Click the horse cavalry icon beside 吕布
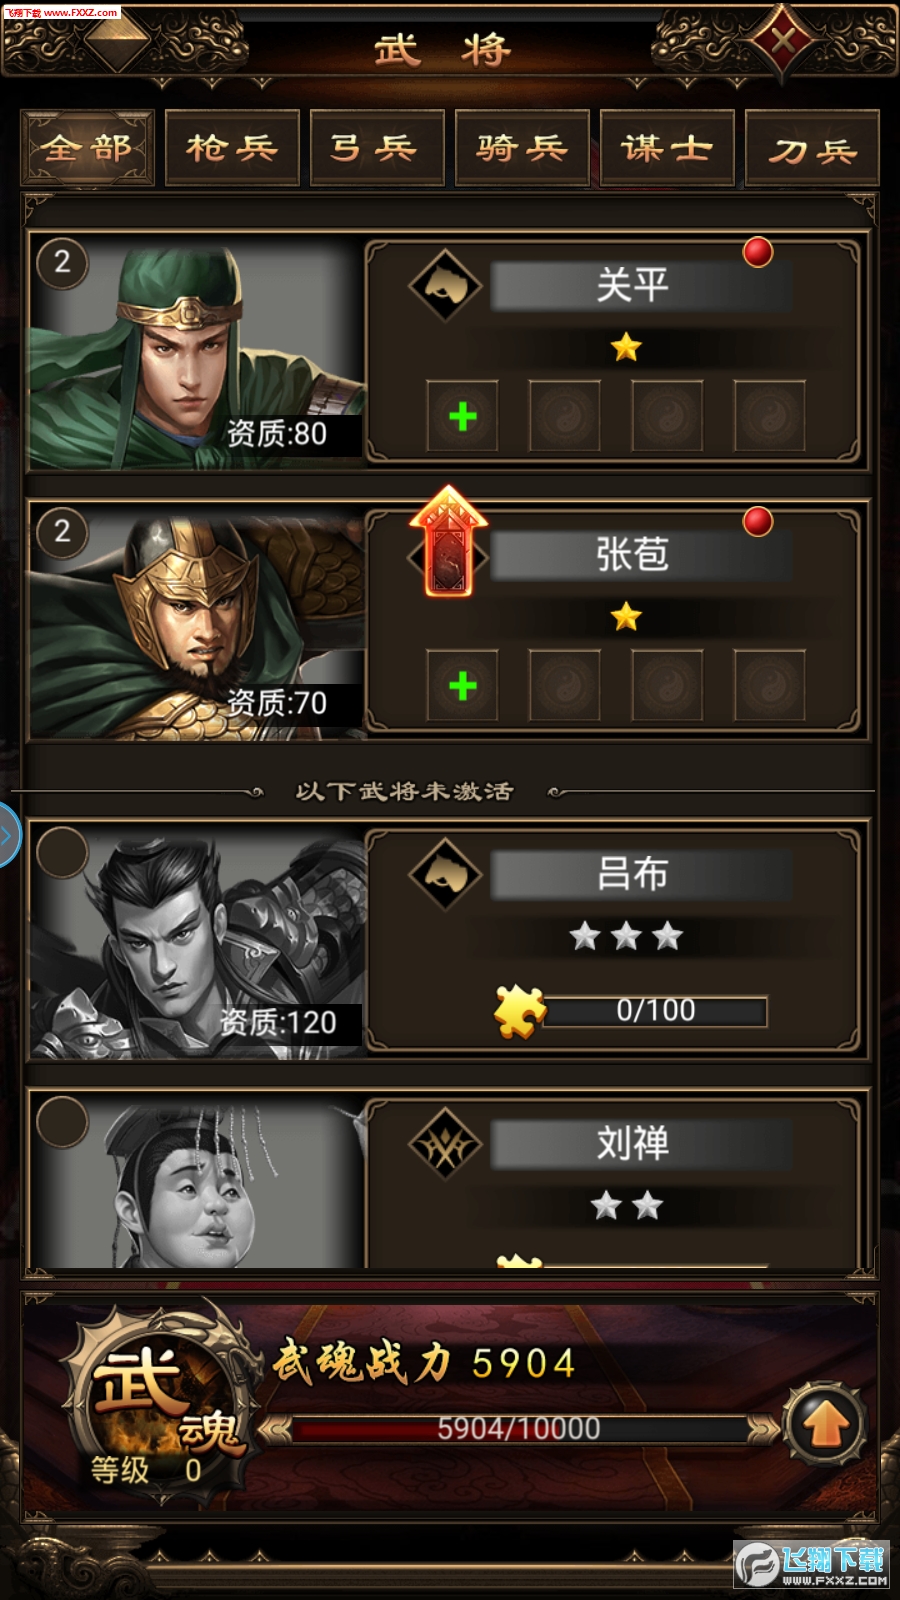 pos(446,874)
